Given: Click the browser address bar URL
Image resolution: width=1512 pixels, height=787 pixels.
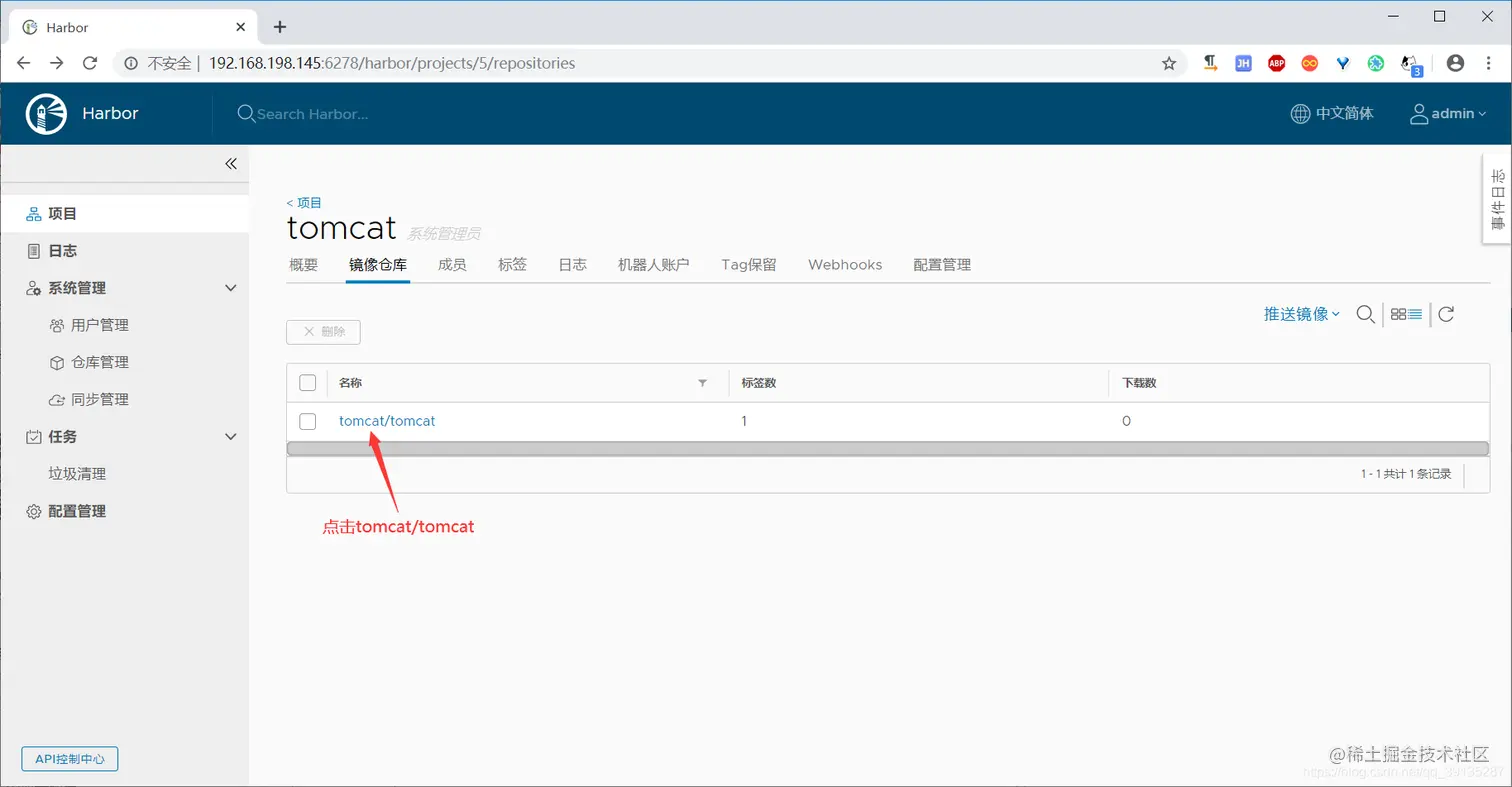Looking at the screenshot, I should click(392, 63).
